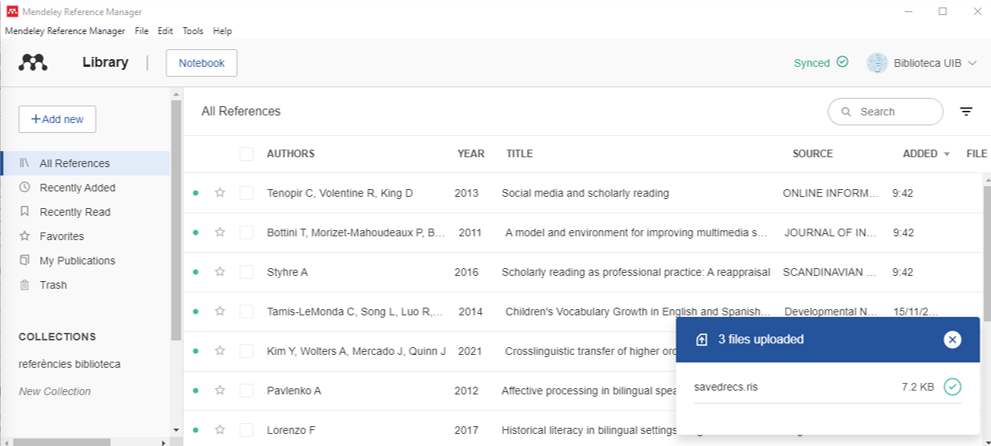Click the unread green dot for Bottini T

[x=195, y=232]
